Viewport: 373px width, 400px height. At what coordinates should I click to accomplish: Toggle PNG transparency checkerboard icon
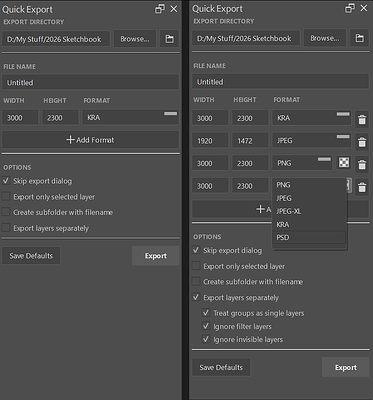(x=344, y=163)
